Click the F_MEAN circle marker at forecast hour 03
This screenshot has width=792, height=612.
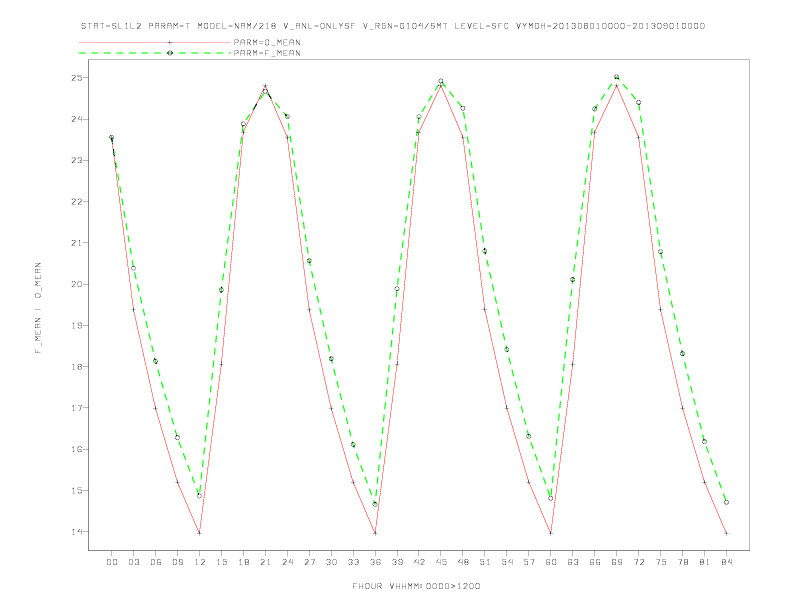[x=133, y=268]
